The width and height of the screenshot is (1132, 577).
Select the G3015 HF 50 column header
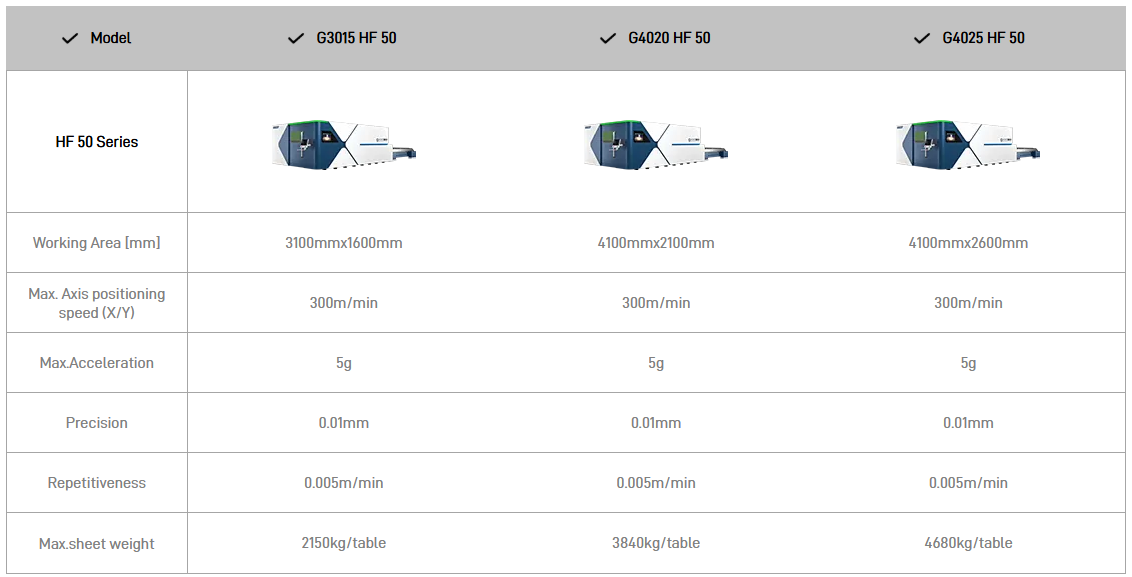[356, 38]
